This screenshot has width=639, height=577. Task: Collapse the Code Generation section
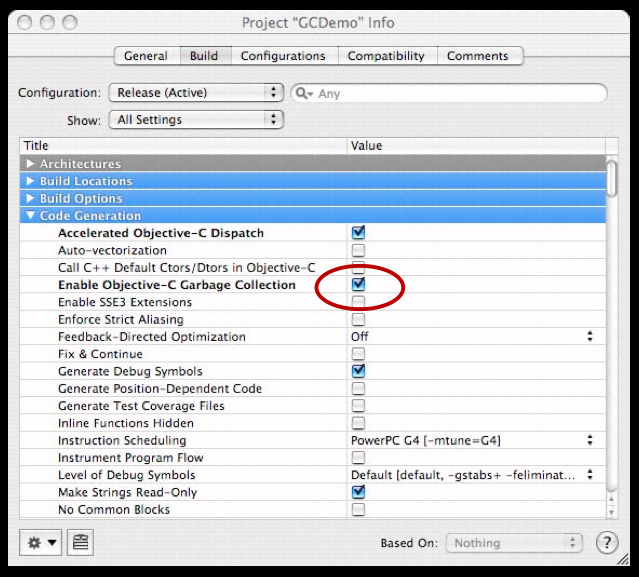tap(31, 216)
